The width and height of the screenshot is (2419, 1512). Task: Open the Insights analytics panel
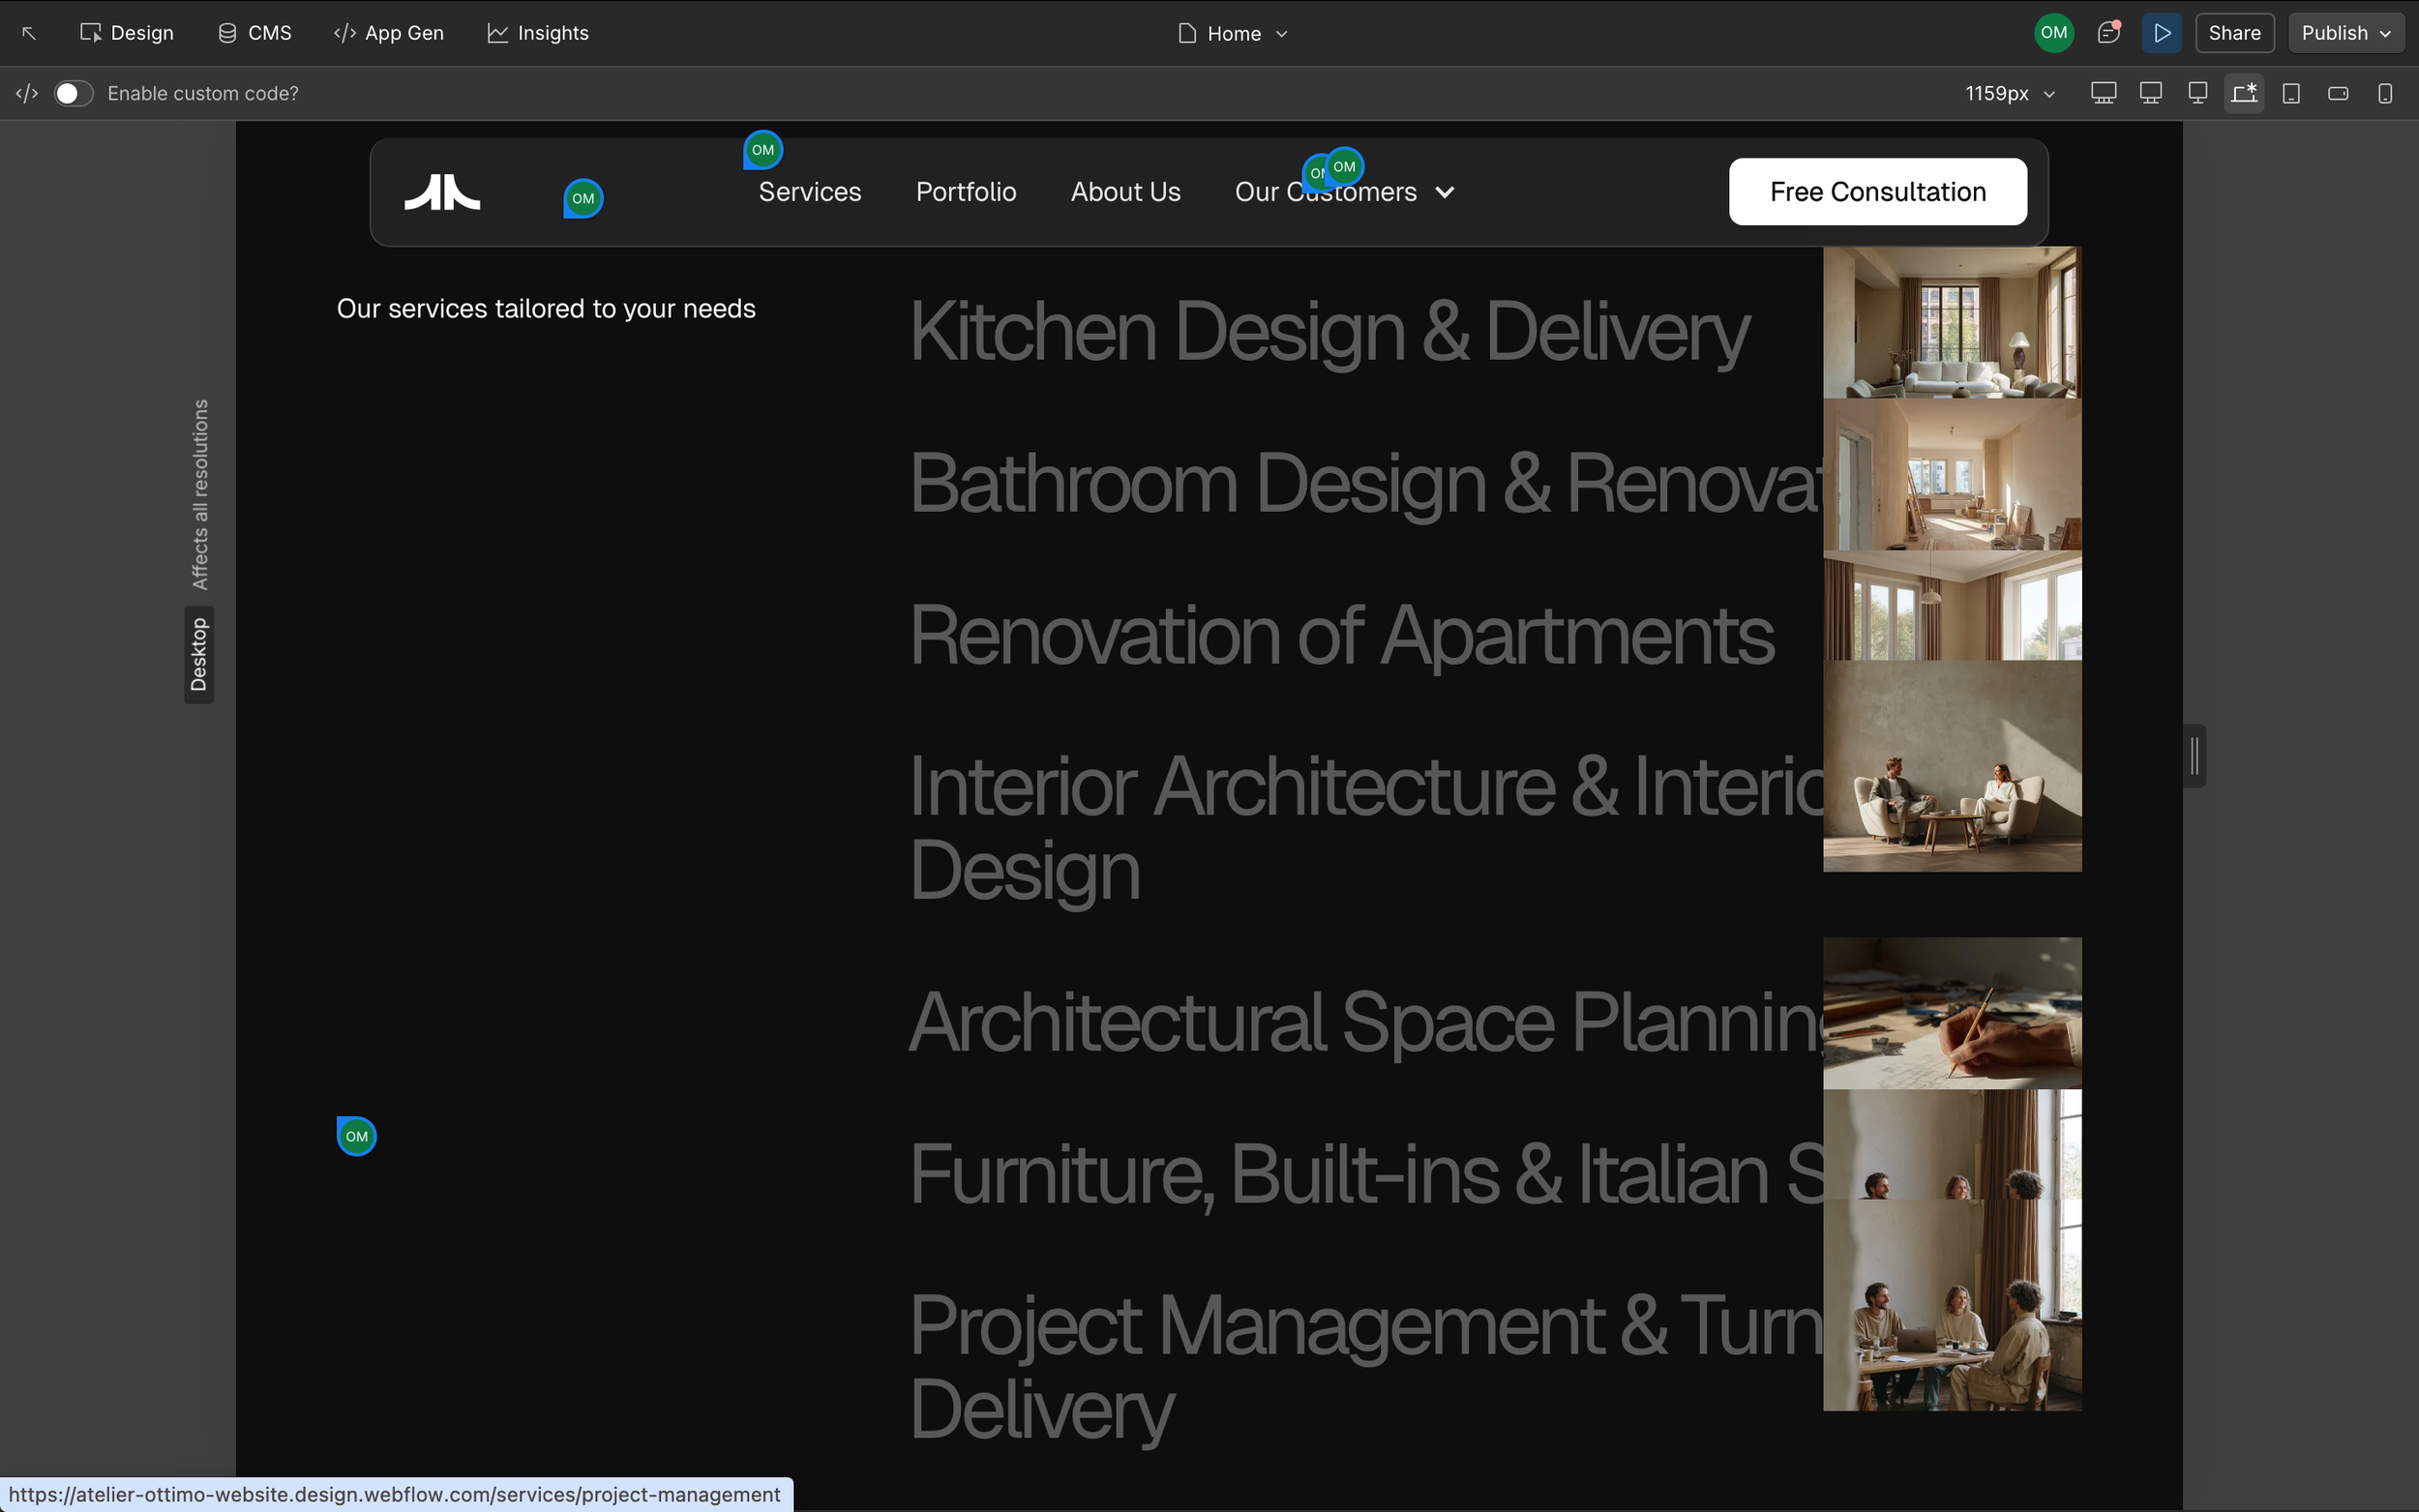[x=537, y=32]
